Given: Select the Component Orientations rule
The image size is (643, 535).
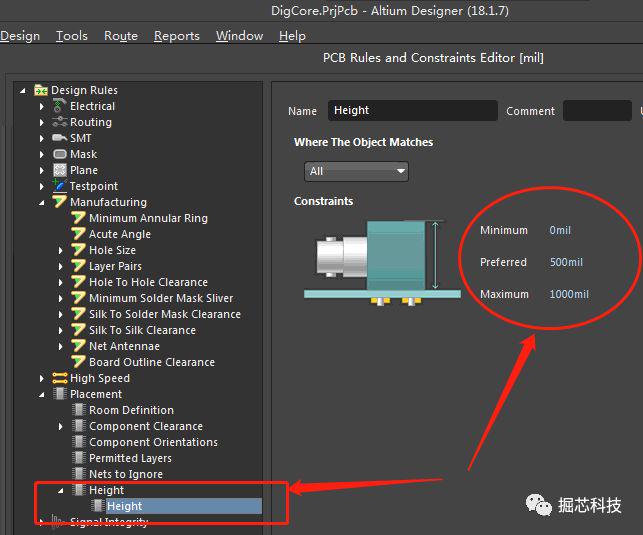Looking at the screenshot, I should click(153, 442).
